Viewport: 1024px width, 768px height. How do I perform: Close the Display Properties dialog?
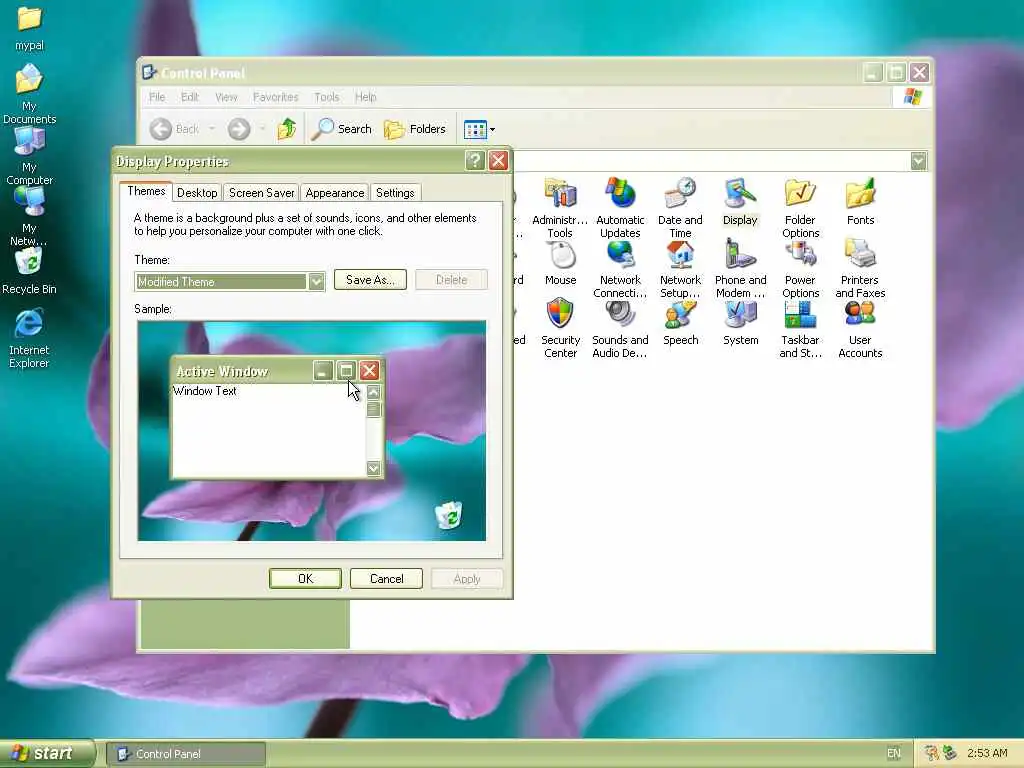point(498,161)
